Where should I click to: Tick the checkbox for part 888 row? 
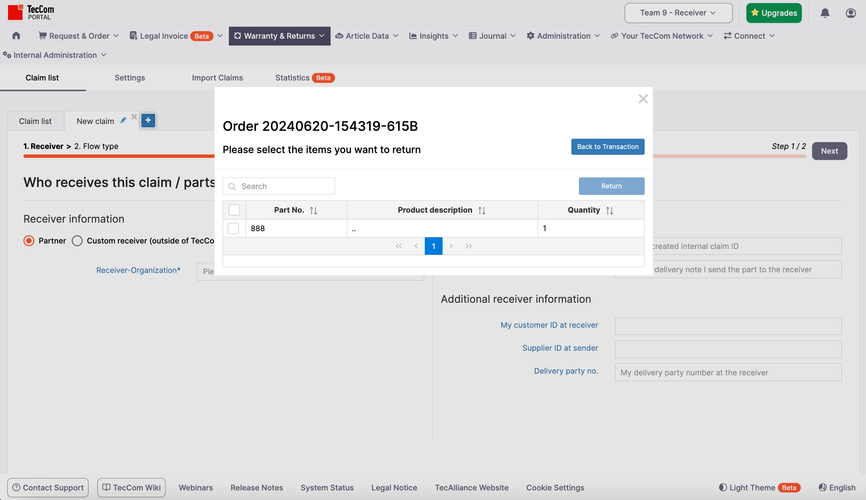pos(234,229)
